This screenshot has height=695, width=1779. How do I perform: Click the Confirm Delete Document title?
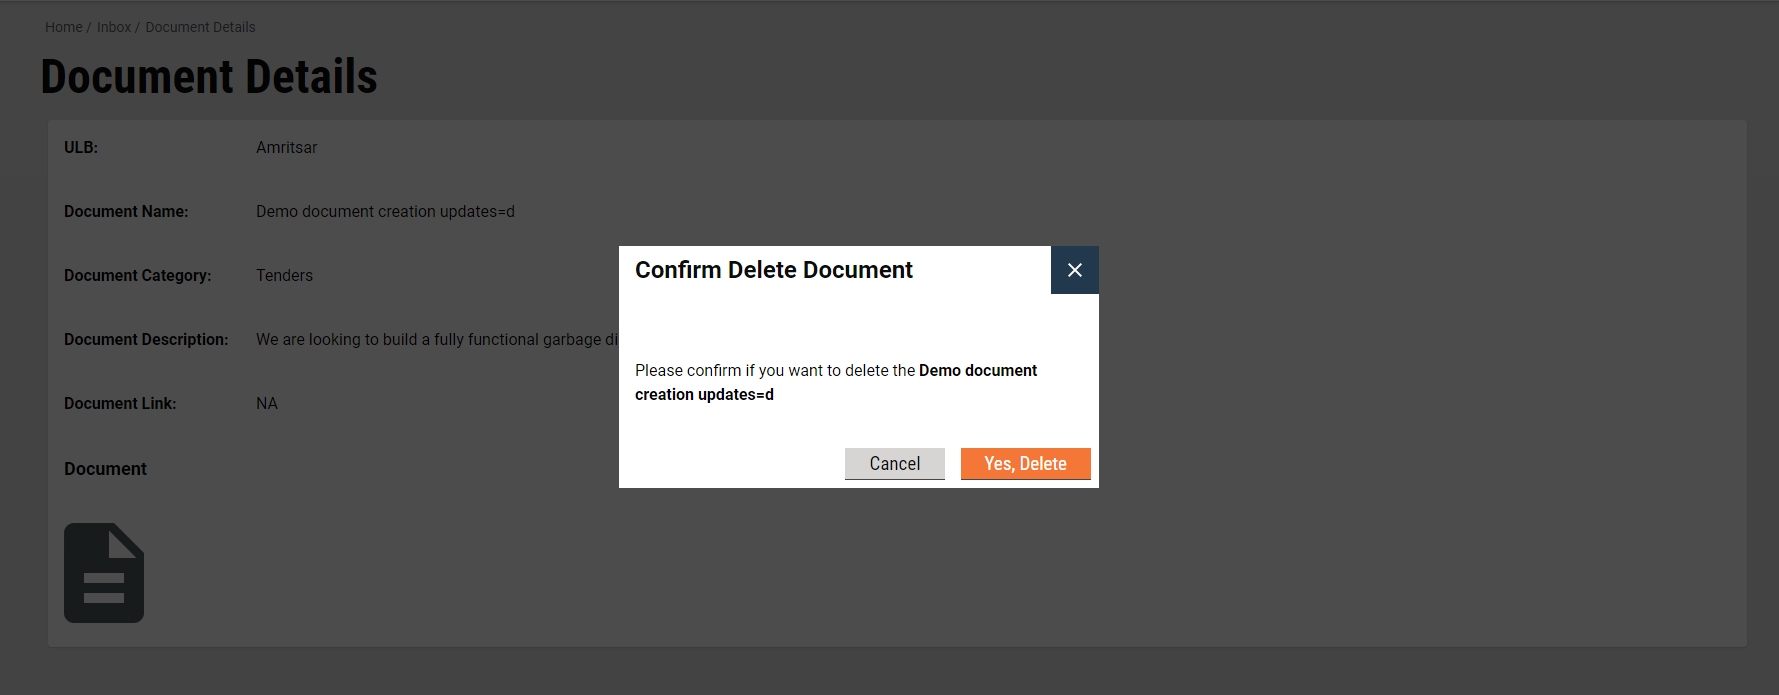(x=773, y=270)
